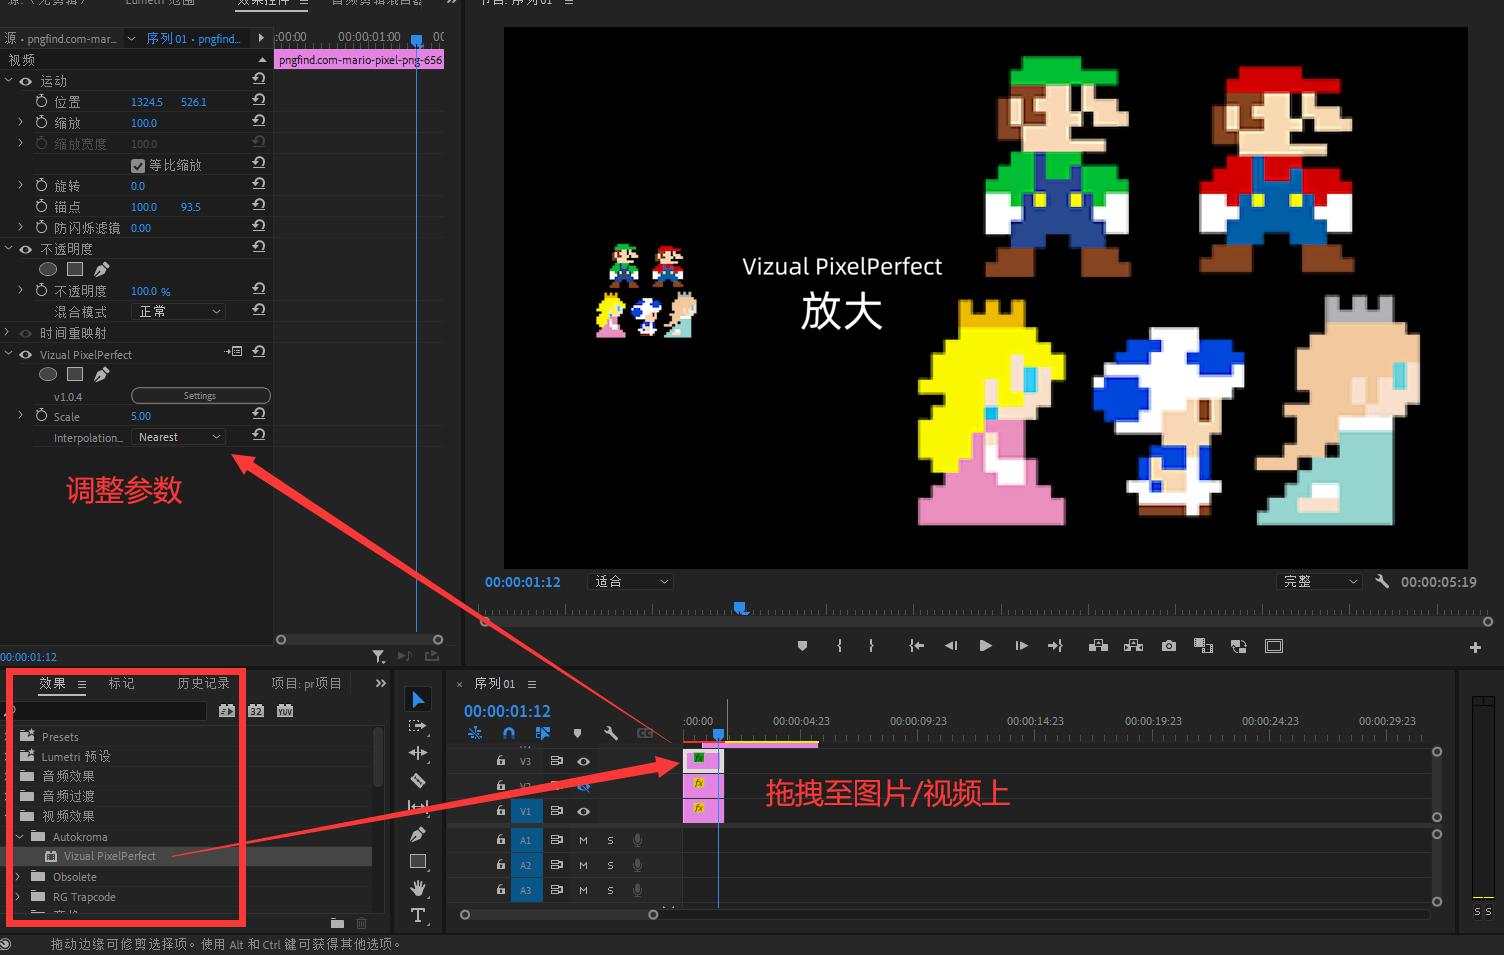This screenshot has width=1504, height=955.
Task: Select the Pen tool in toolbar
Action: (418, 834)
